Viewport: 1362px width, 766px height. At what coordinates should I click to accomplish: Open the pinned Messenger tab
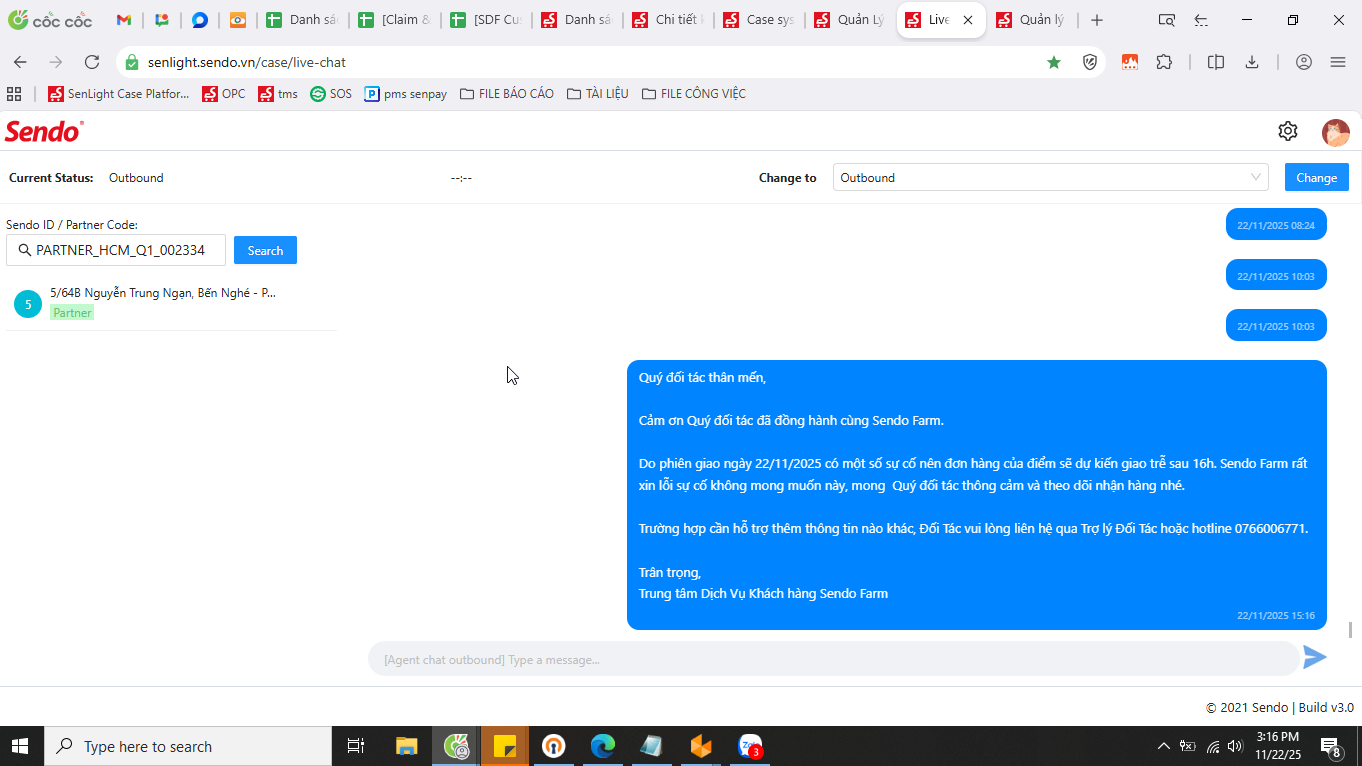click(200, 20)
